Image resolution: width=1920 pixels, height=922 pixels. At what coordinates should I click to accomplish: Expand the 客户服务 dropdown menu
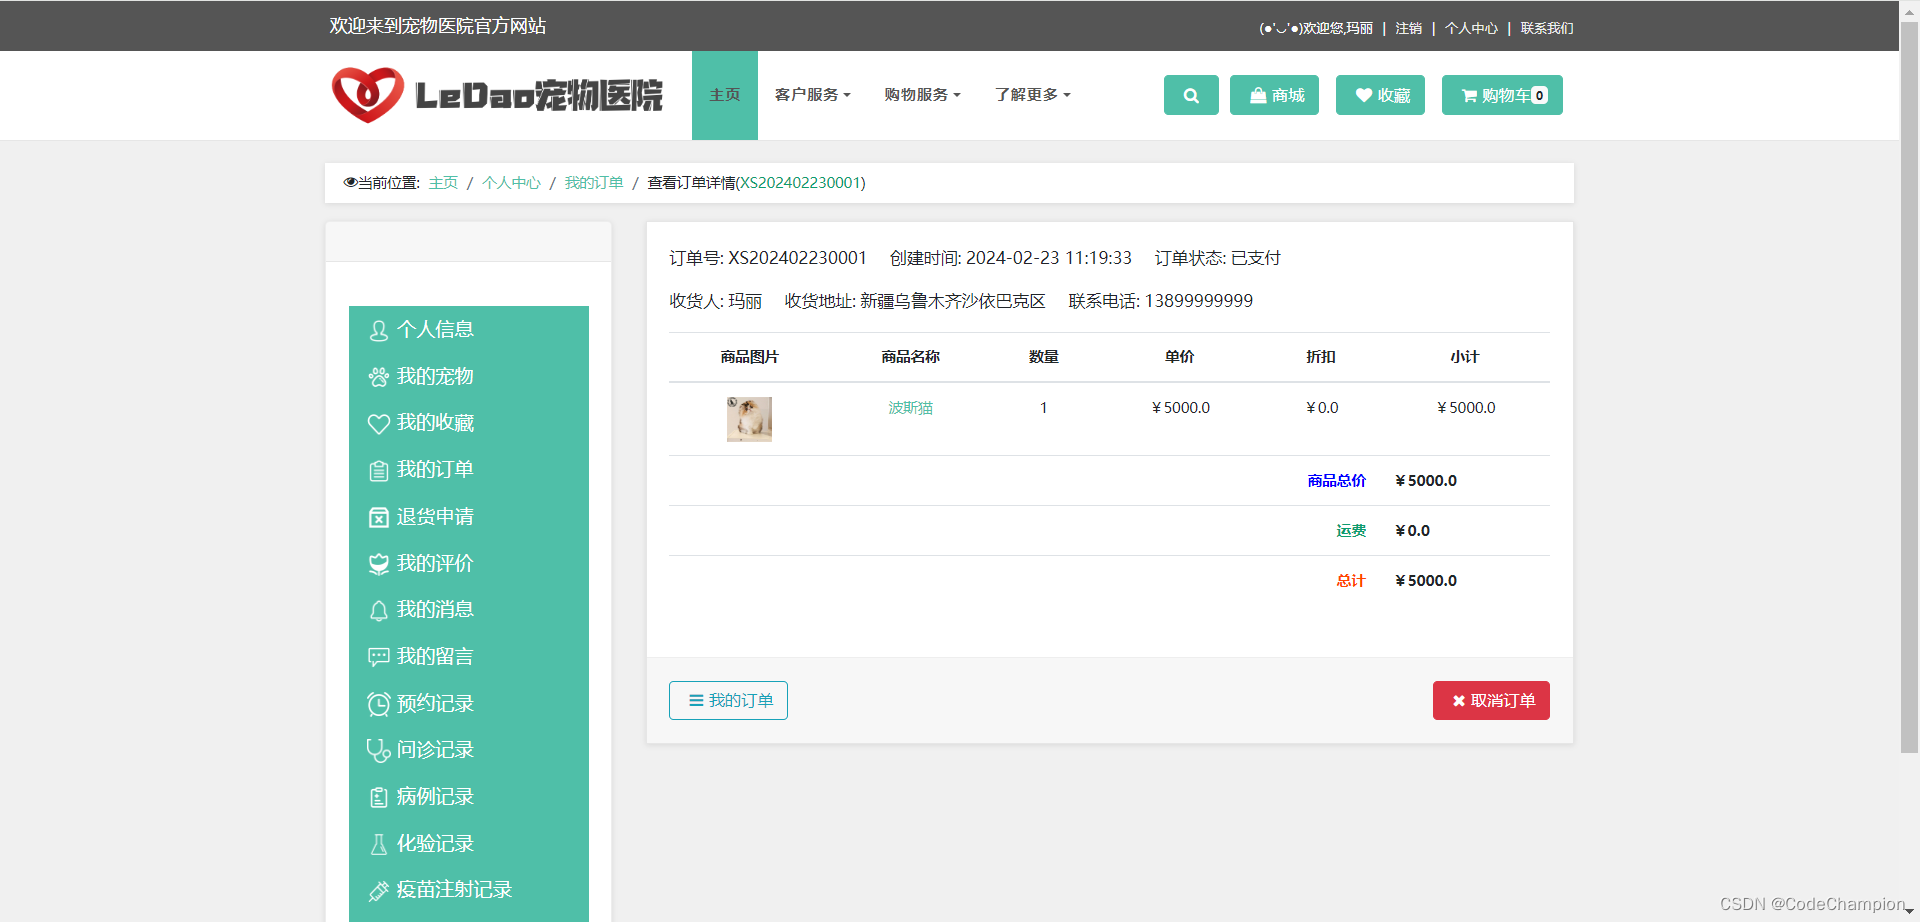pos(812,95)
